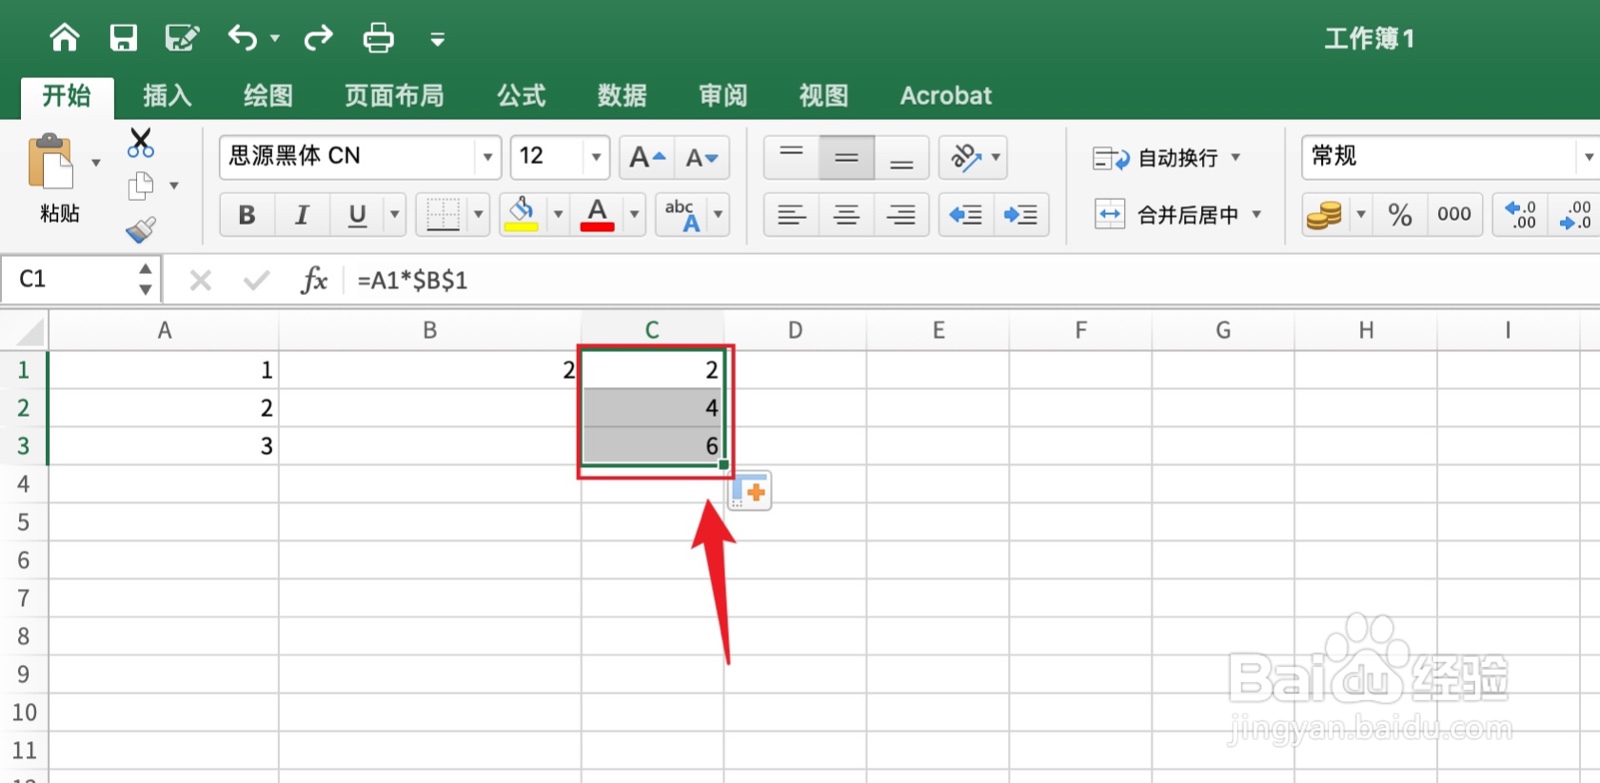Viewport: 1600px width, 783px height.
Task: Decrease font size with A down button
Action: pos(702,157)
